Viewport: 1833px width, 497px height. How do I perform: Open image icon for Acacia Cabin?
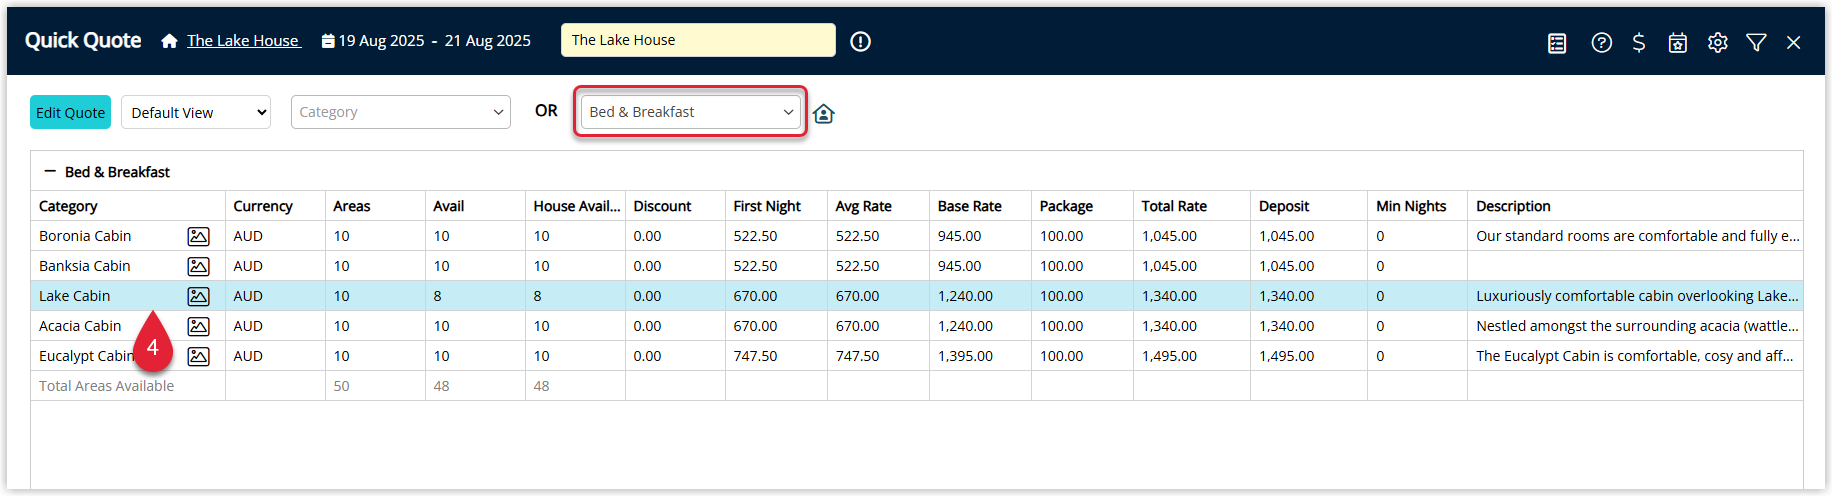199,326
